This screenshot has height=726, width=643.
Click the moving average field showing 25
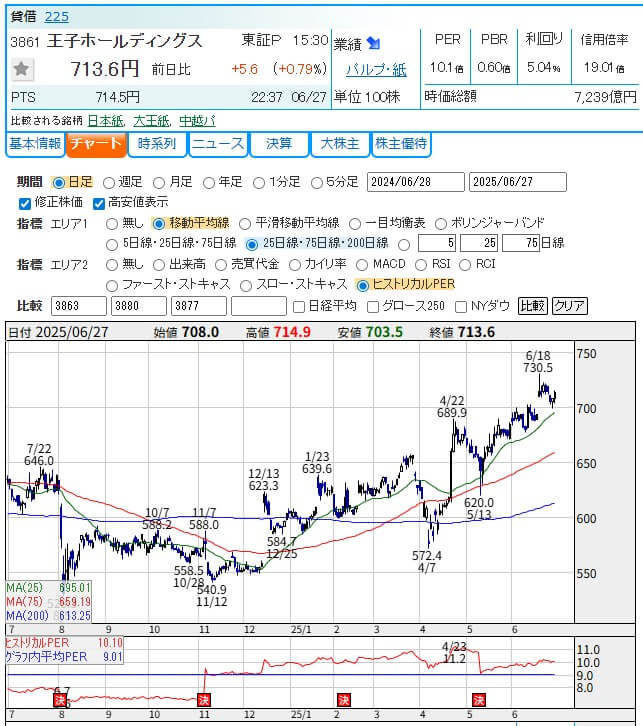(479, 243)
